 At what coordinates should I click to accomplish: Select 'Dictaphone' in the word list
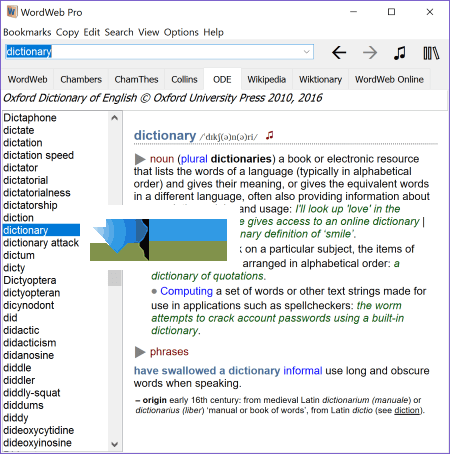click(30, 118)
